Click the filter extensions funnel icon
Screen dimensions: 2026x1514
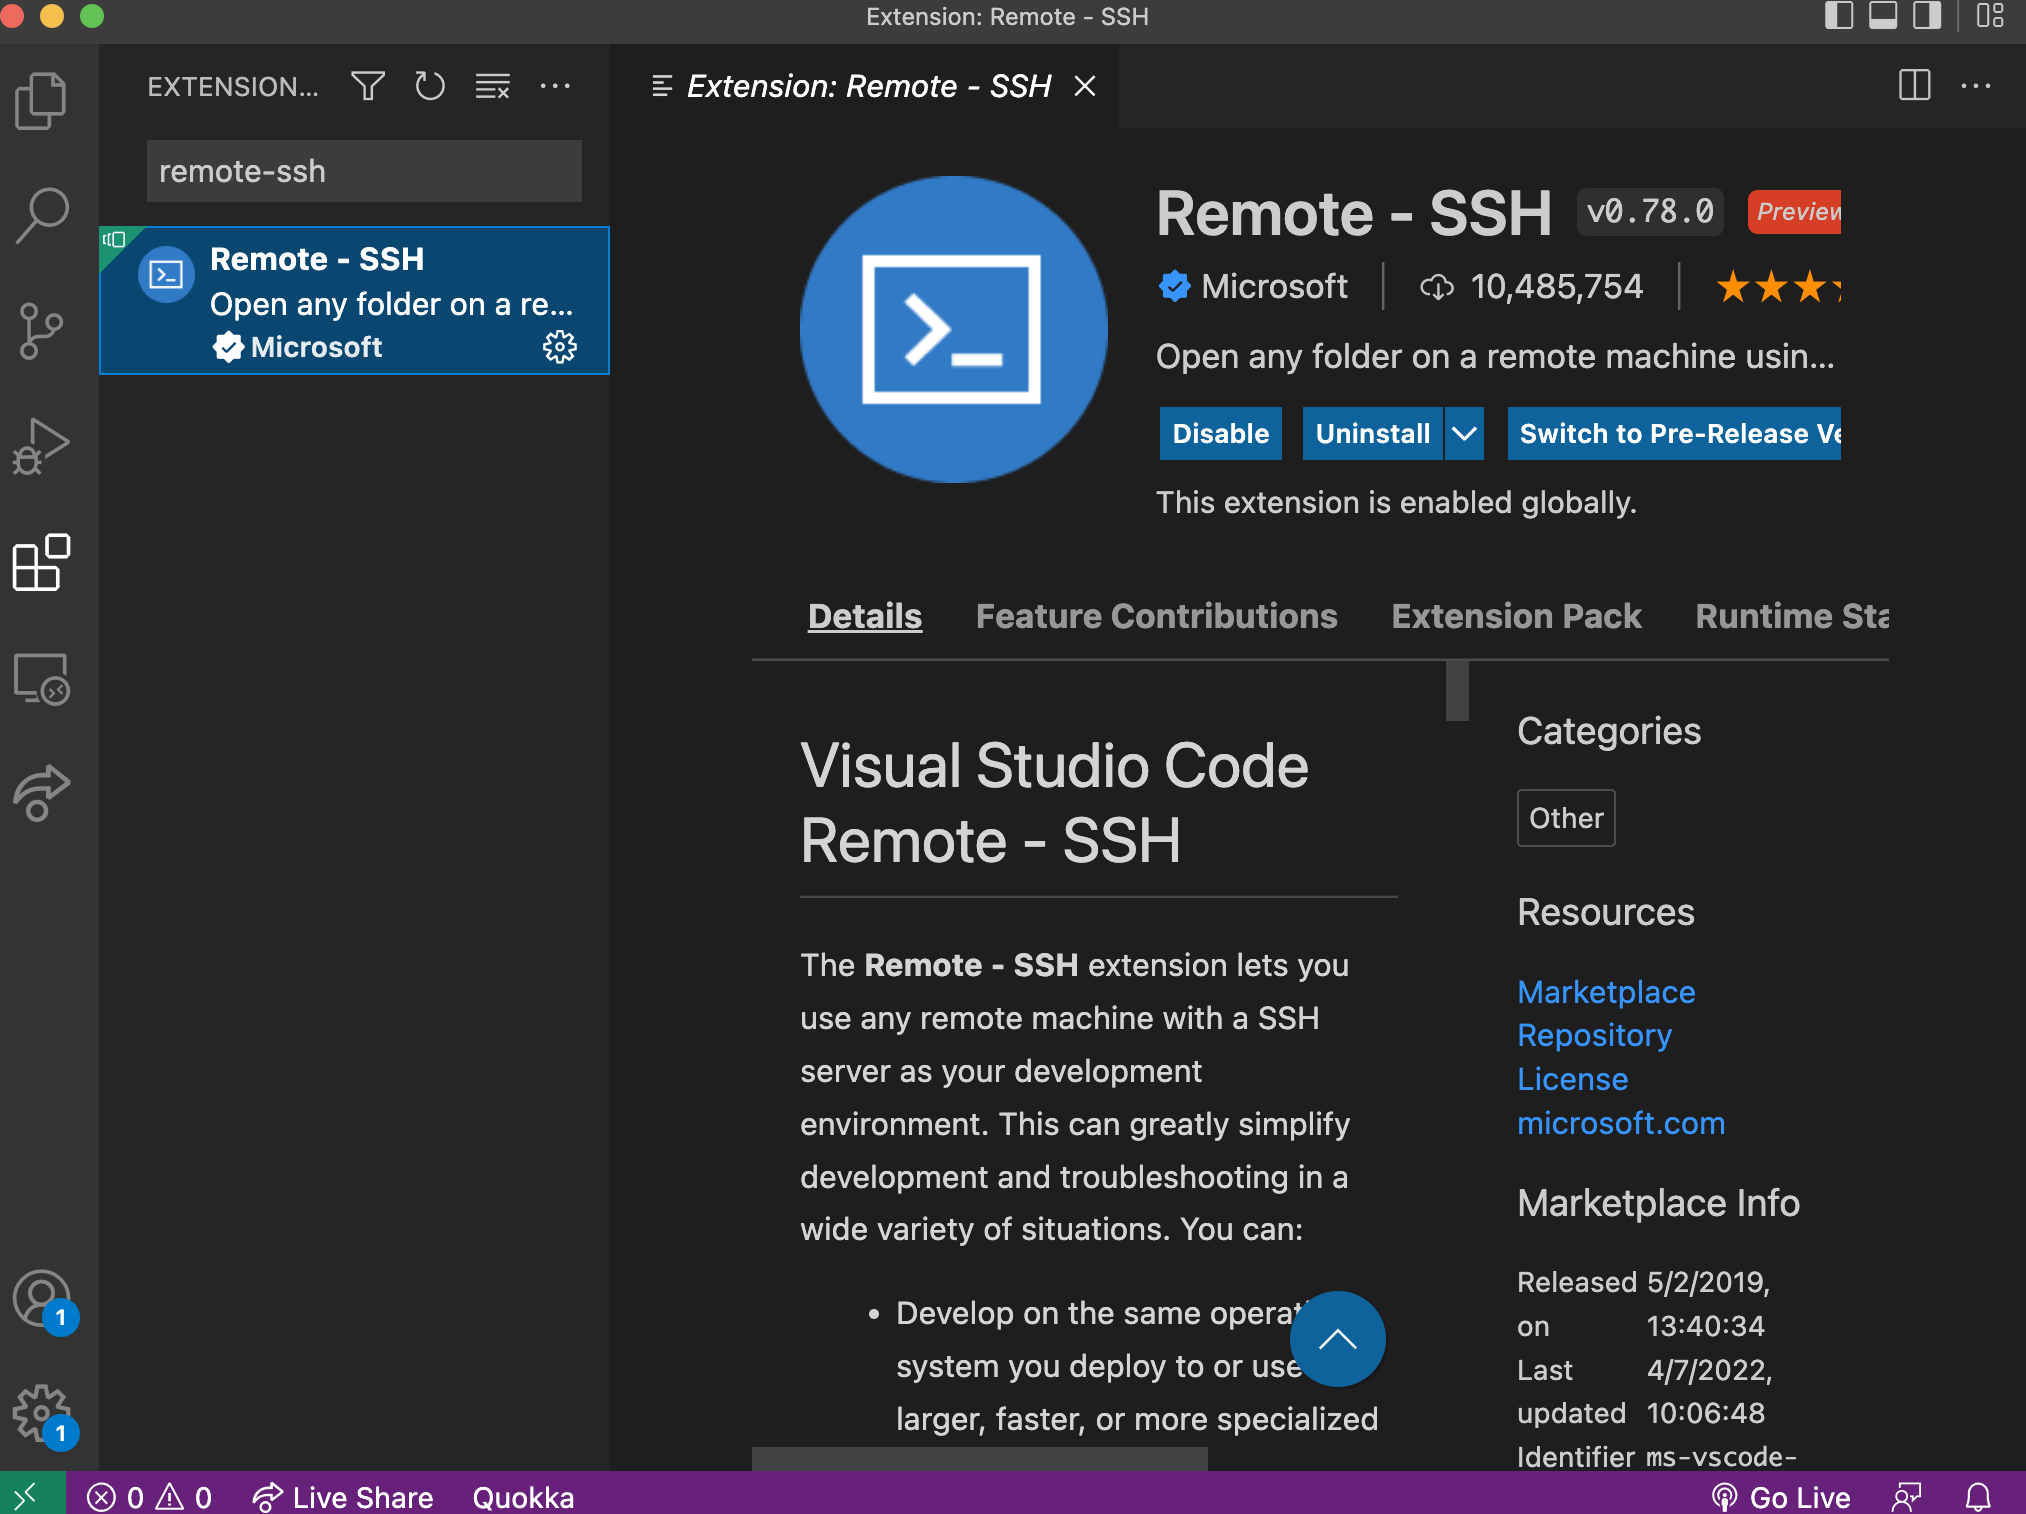368,87
